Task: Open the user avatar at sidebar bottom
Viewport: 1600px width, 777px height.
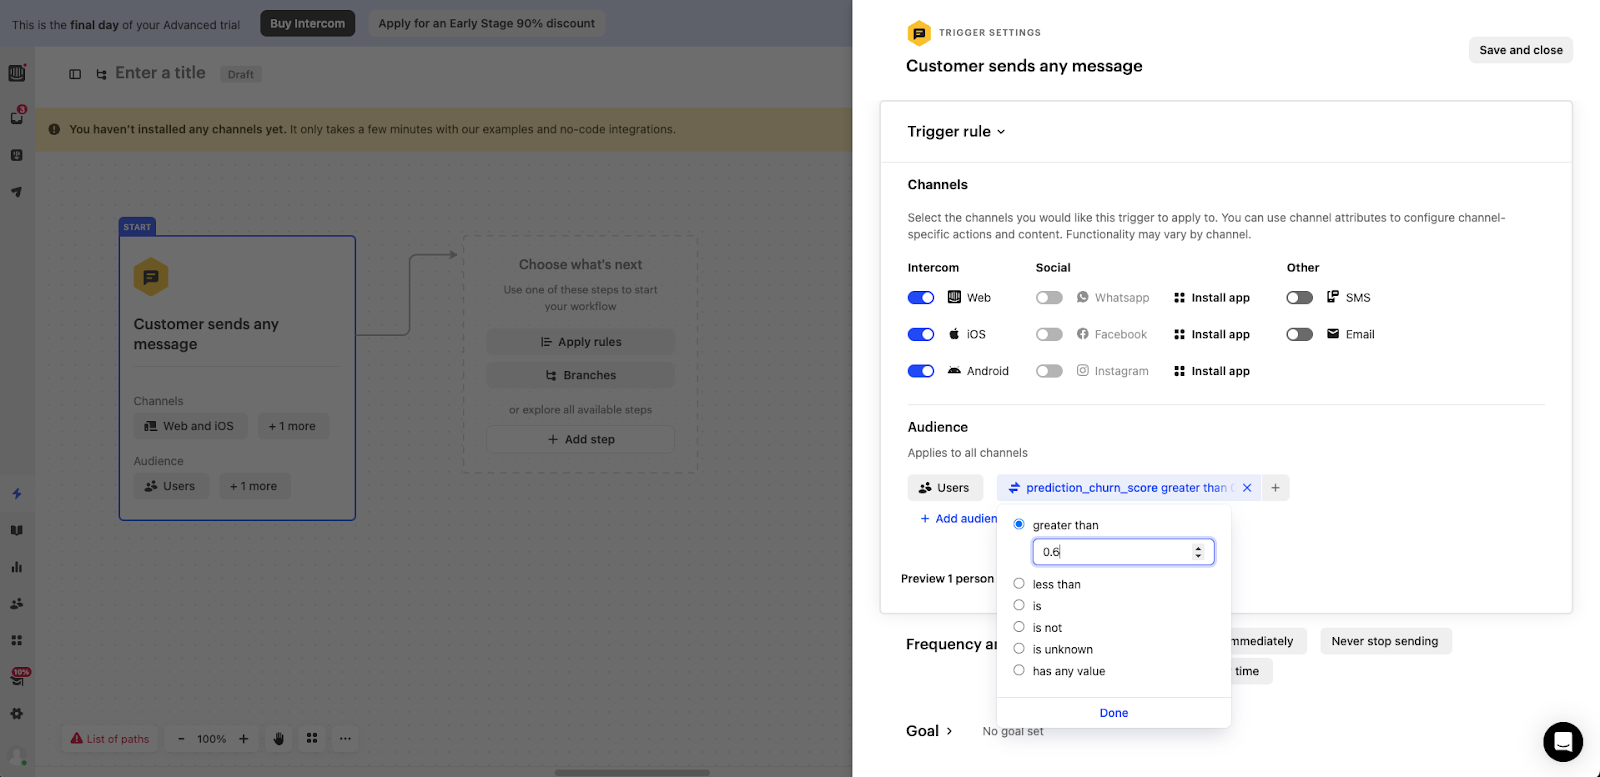Action: pos(17,757)
